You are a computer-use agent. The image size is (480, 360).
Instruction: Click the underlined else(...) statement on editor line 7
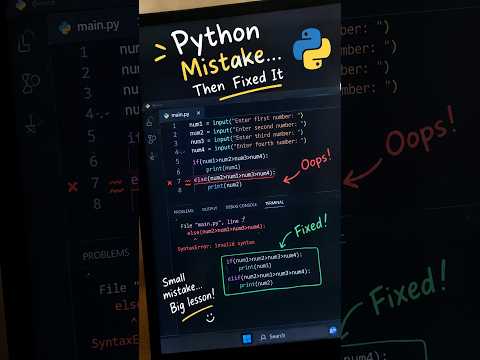235,176
